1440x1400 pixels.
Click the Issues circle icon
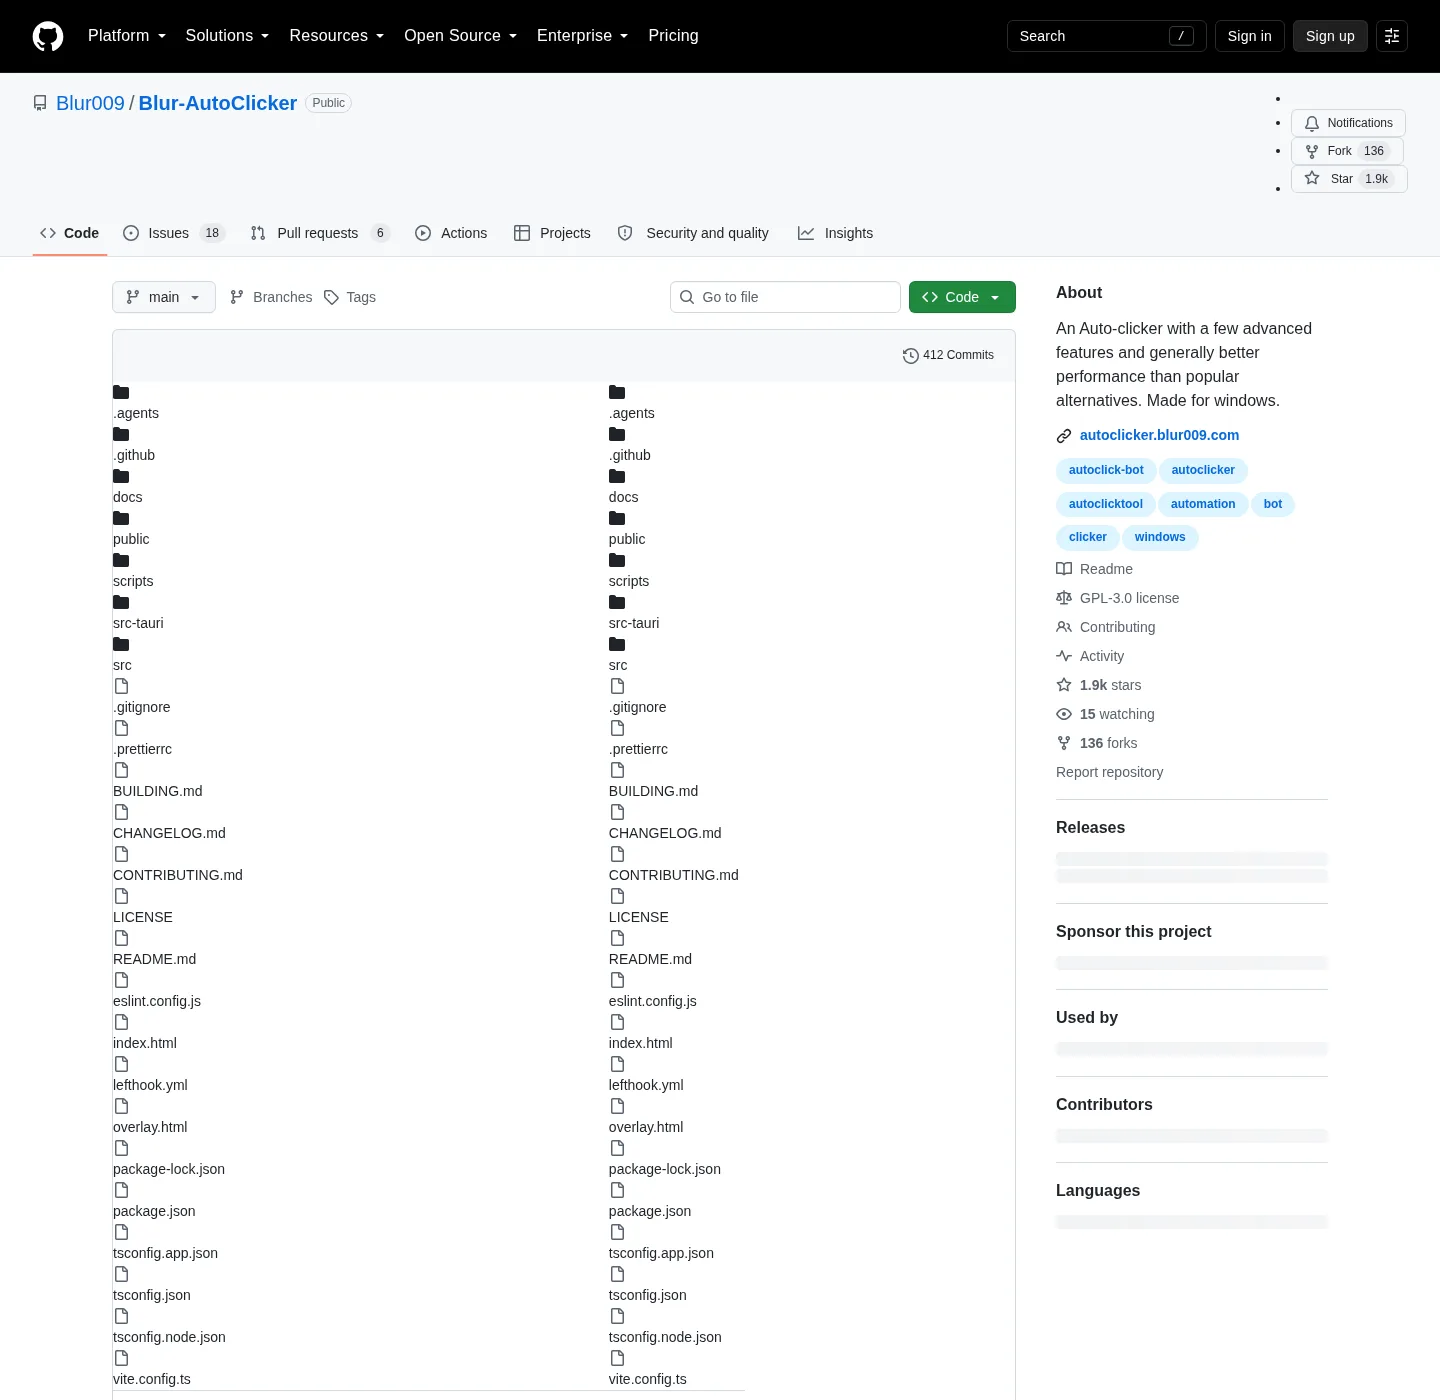[131, 233]
